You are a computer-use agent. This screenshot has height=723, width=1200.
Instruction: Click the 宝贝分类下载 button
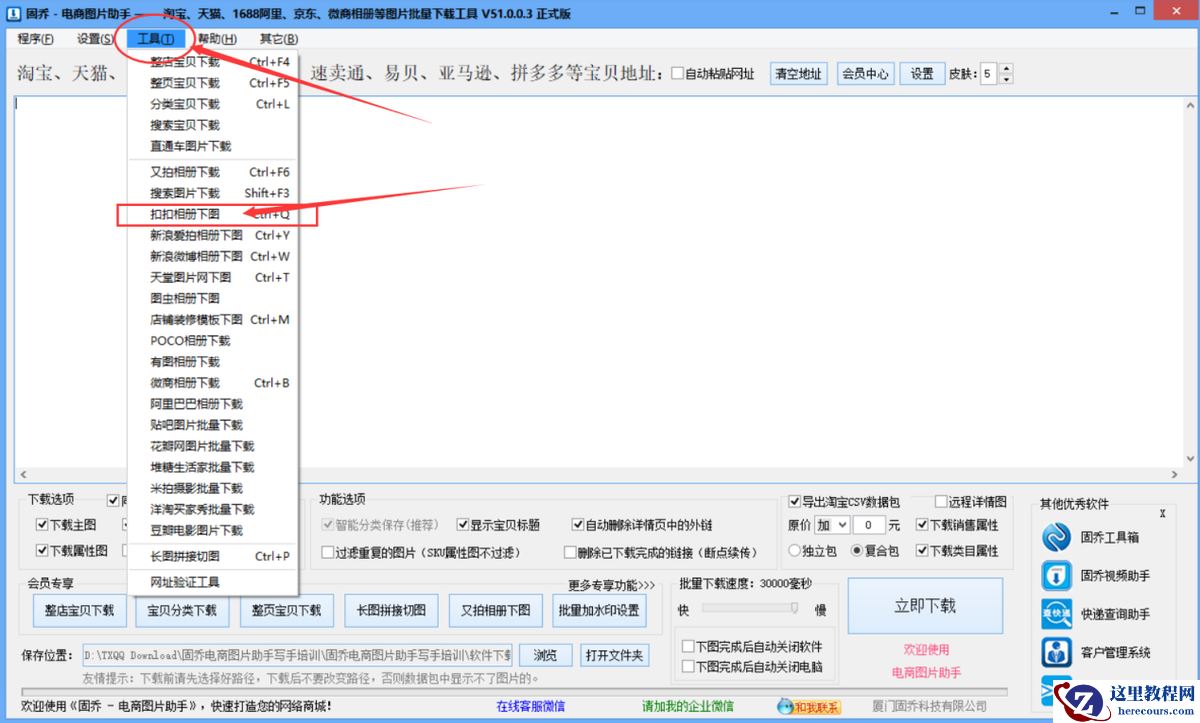coord(182,610)
